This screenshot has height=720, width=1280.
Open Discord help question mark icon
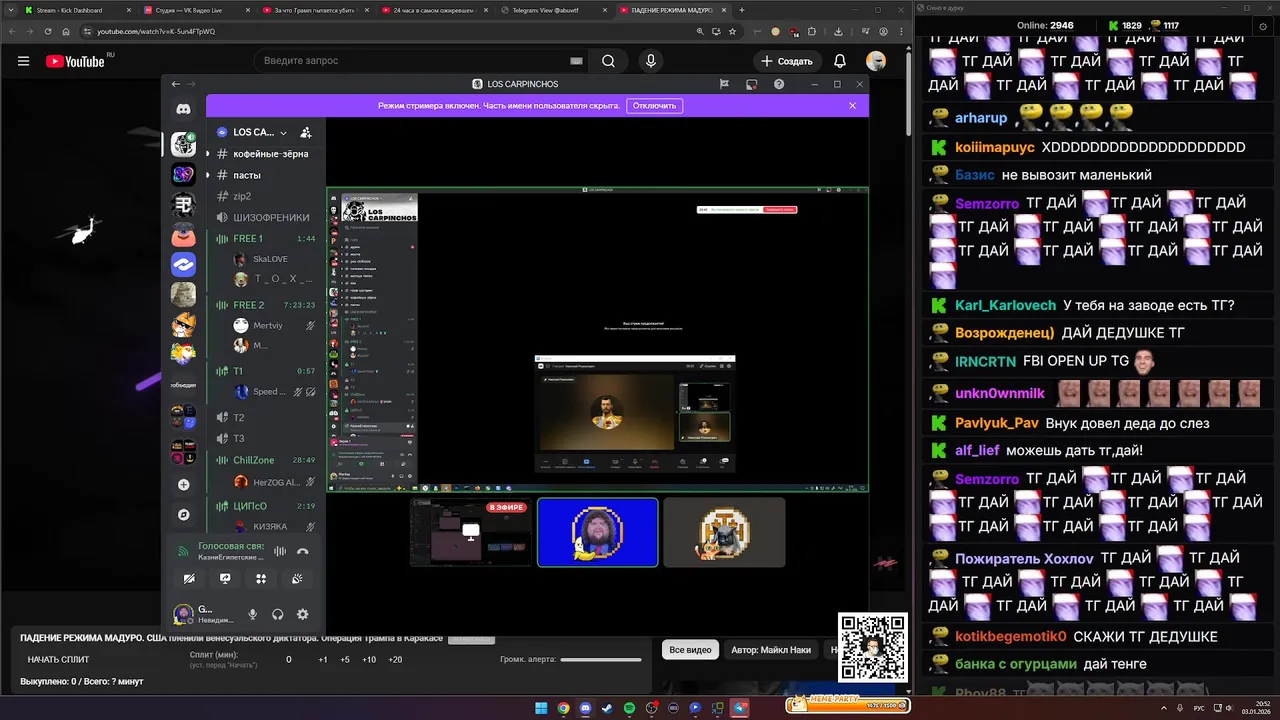click(779, 84)
